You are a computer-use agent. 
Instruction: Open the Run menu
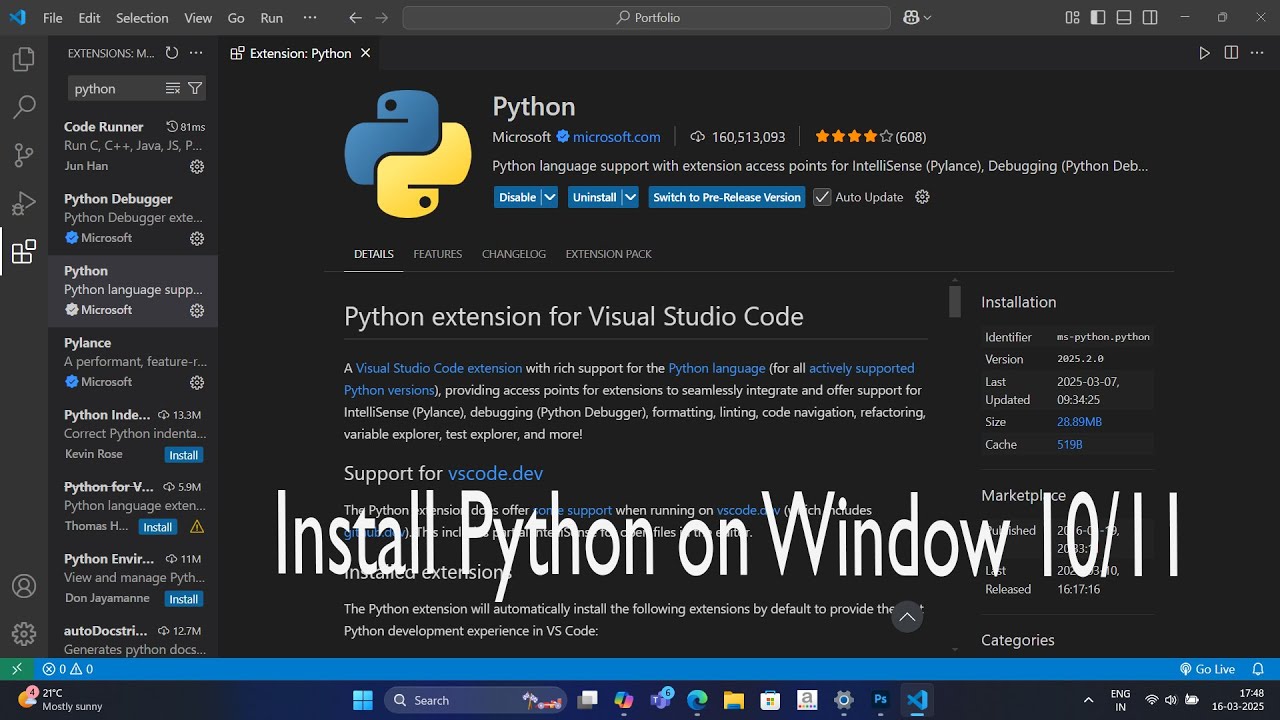point(271,18)
